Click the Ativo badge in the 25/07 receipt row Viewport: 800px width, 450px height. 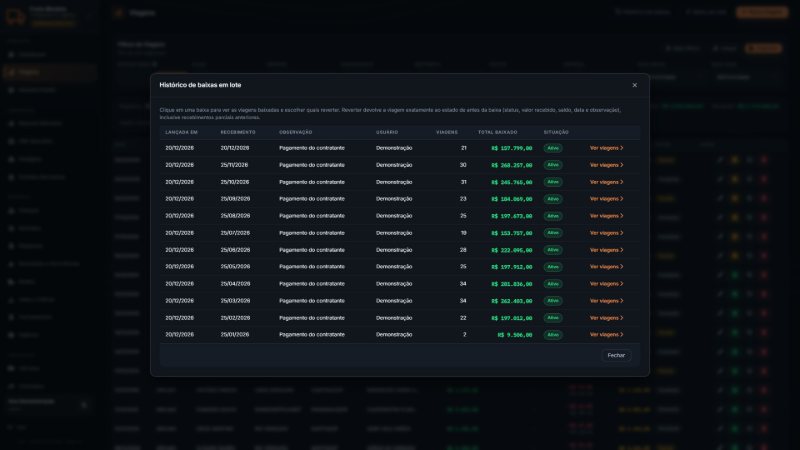click(x=553, y=233)
